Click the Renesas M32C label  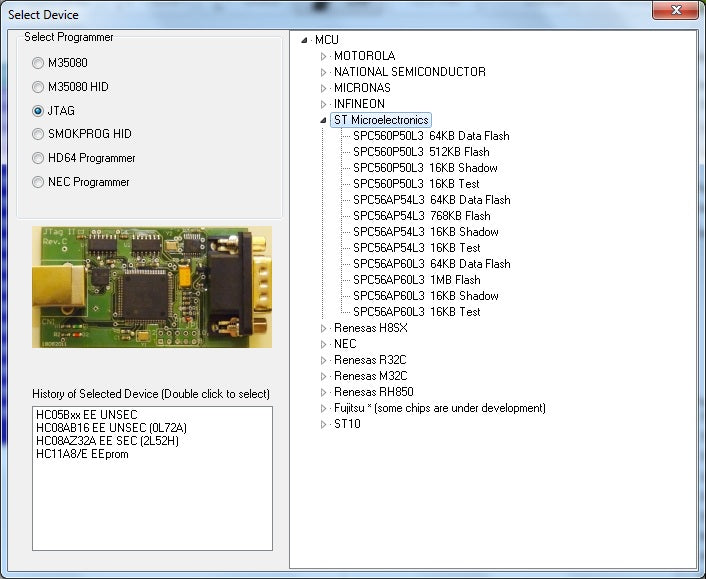click(371, 376)
